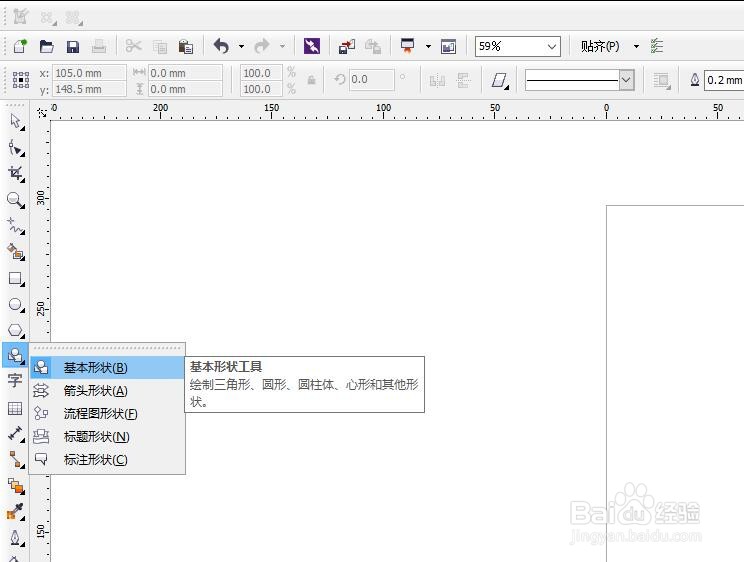Select the Blend effects tool
This screenshot has height=562, width=744.
pyautogui.click(x=16, y=486)
